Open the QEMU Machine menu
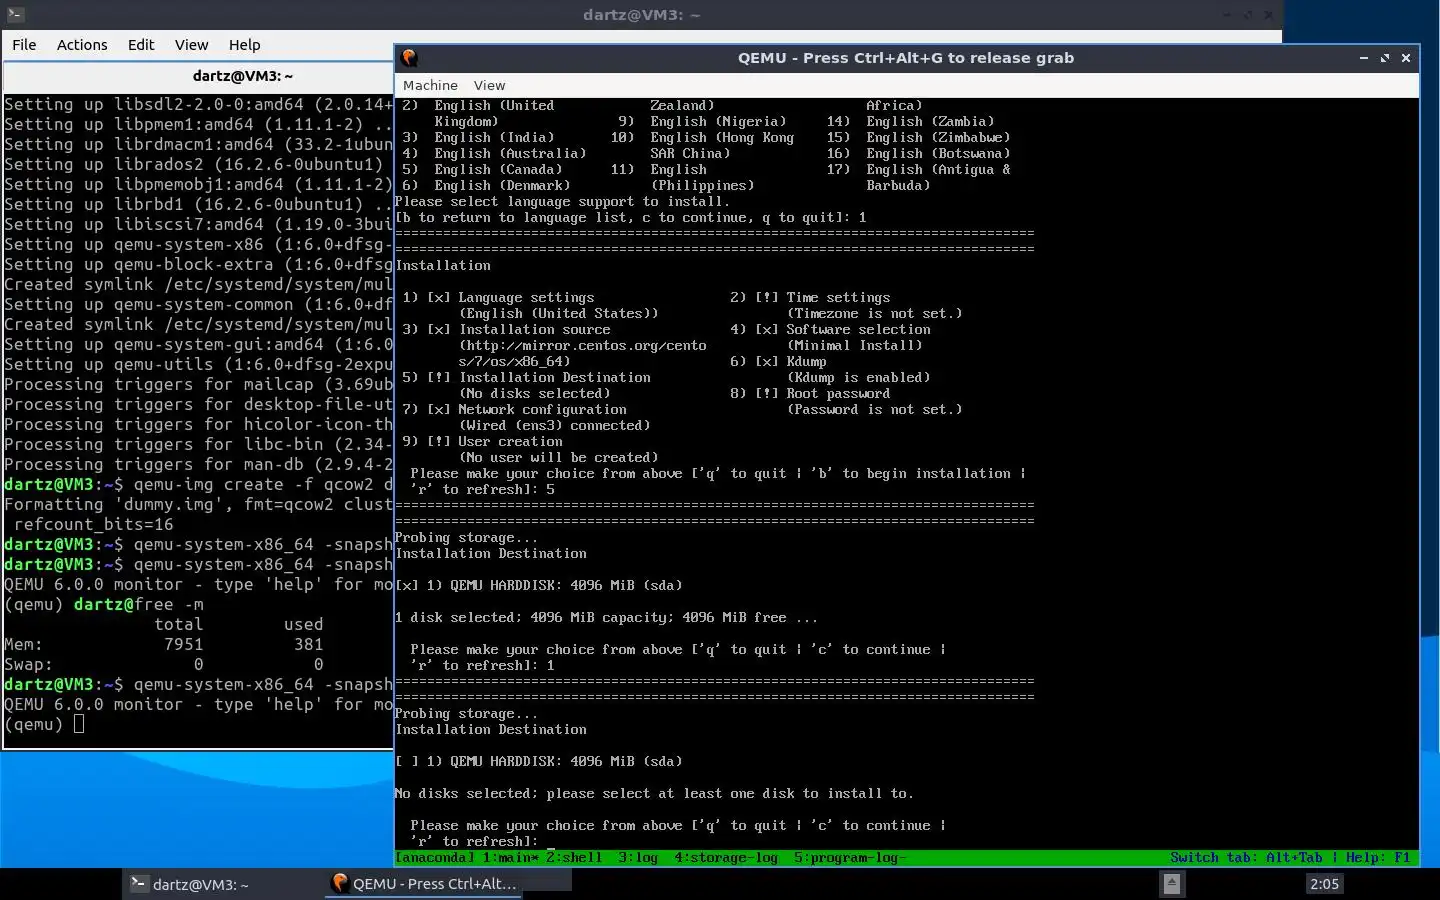1440x900 pixels. pyautogui.click(x=430, y=86)
